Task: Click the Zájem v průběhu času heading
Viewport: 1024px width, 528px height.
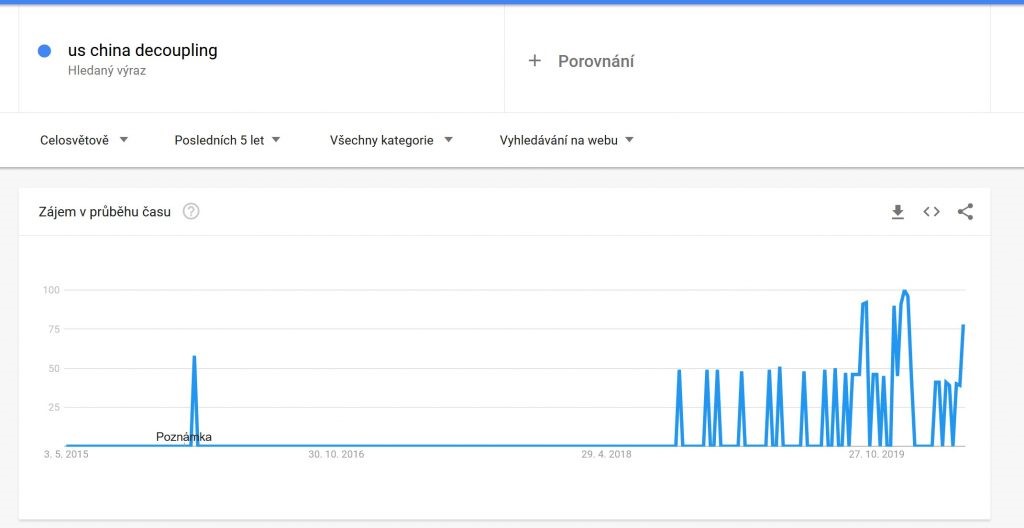Action: click(105, 212)
